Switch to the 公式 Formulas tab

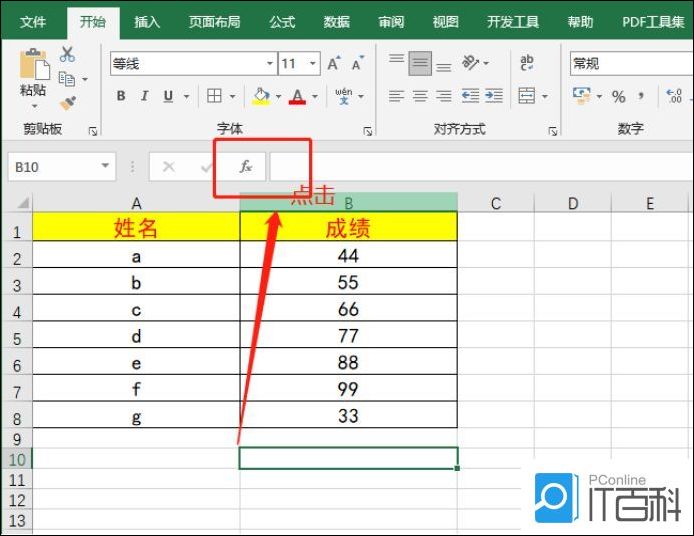(x=282, y=22)
